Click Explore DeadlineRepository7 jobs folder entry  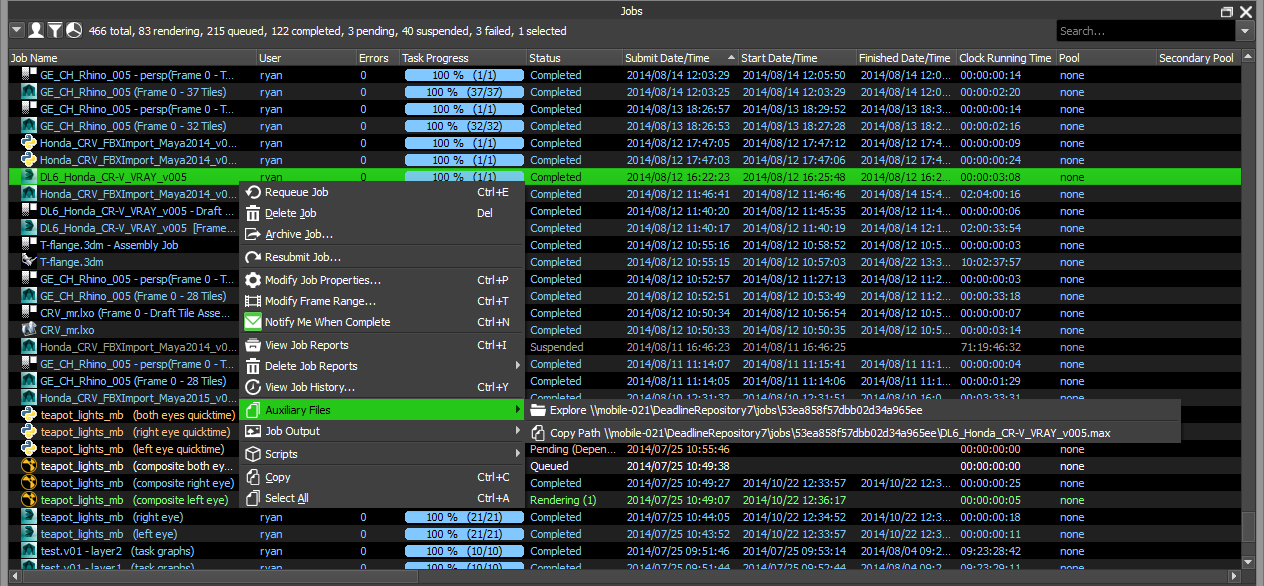click(853, 410)
